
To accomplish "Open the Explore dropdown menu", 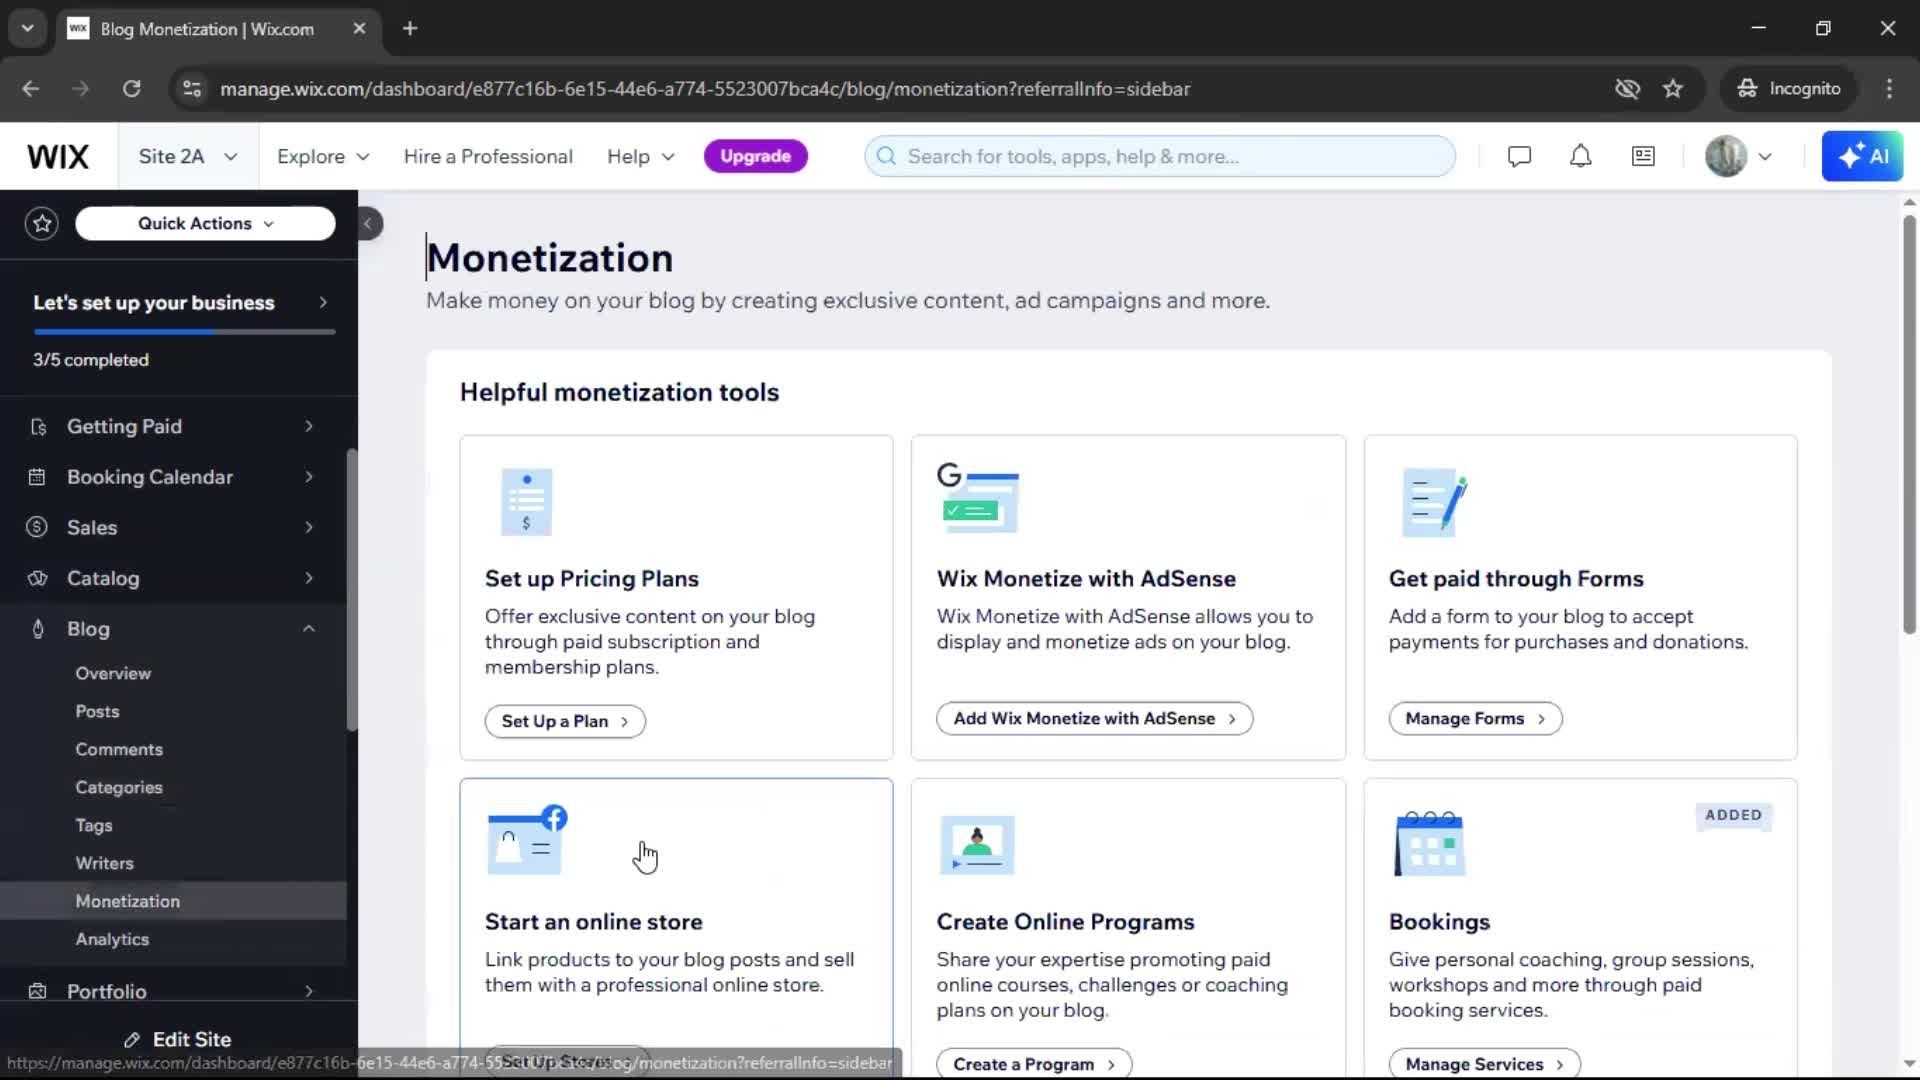I will point(323,156).
